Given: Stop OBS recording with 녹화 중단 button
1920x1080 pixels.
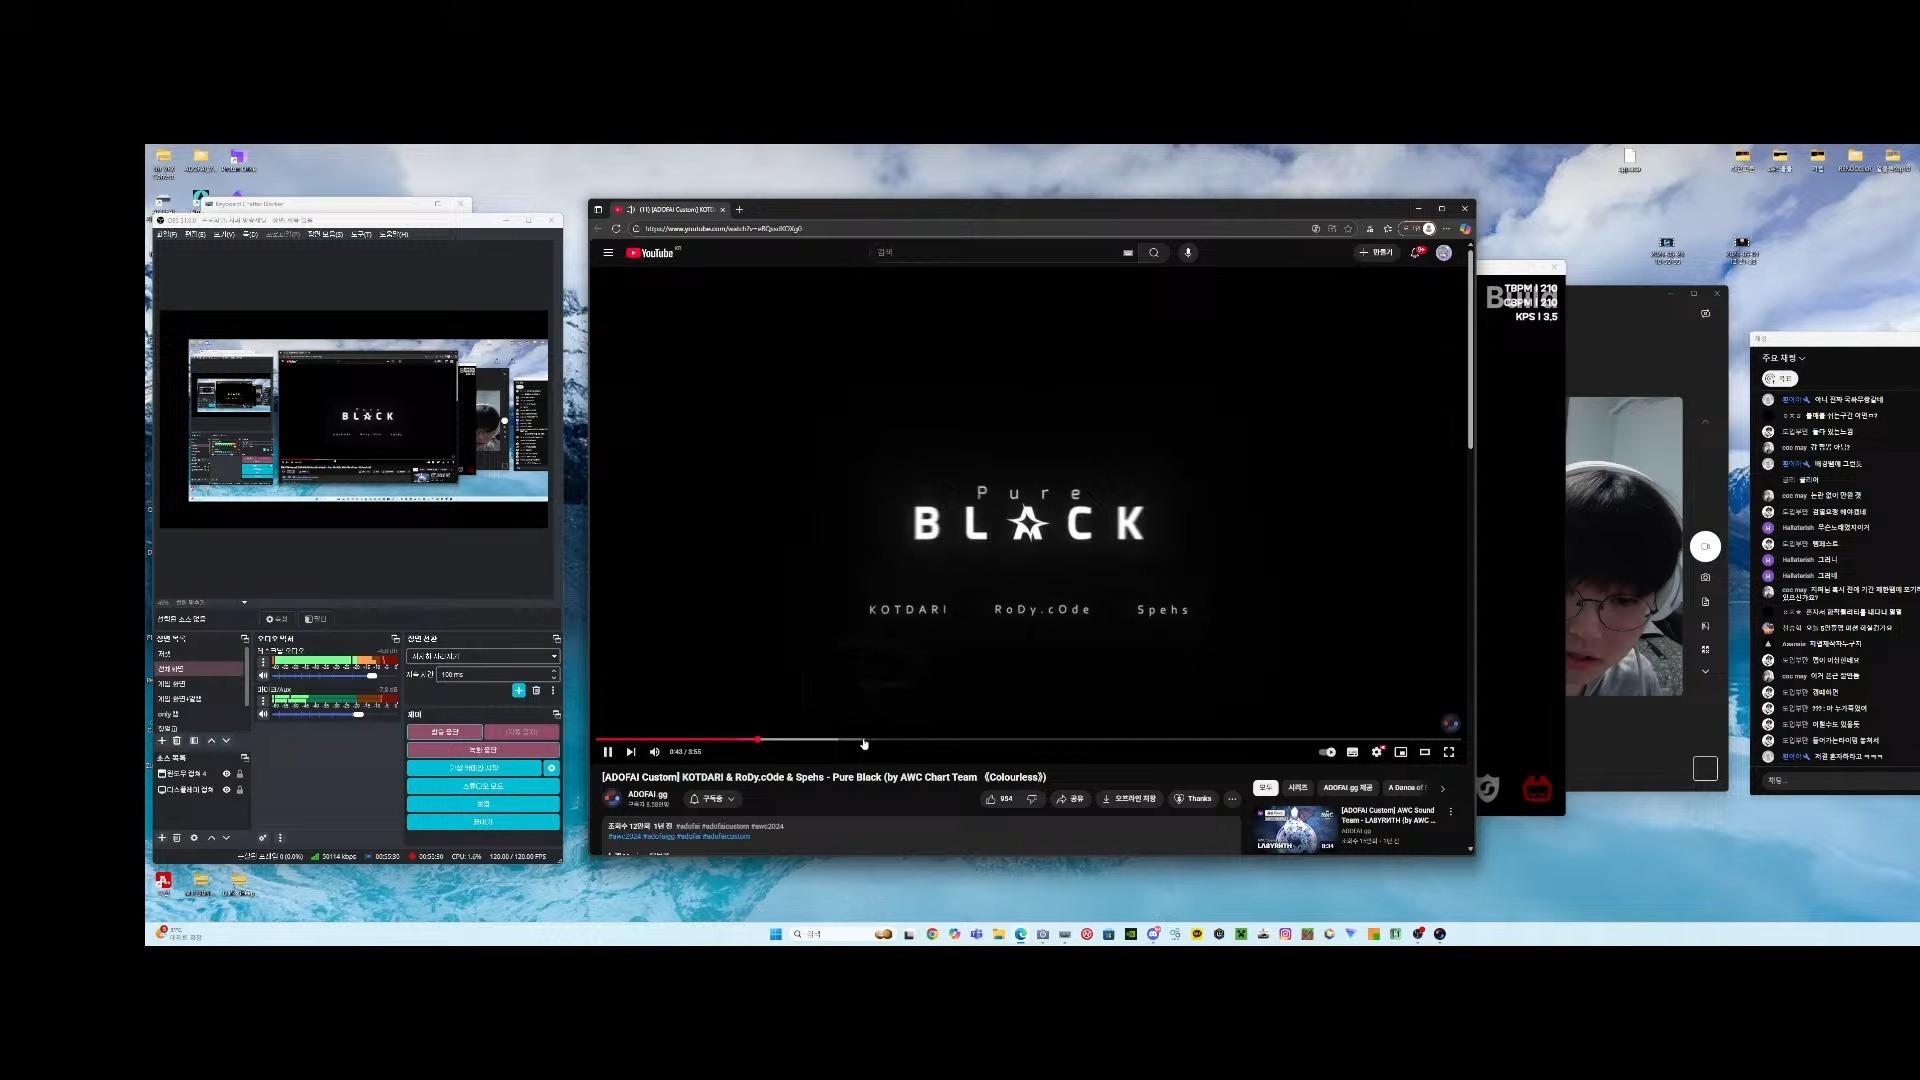Looking at the screenshot, I should [483, 750].
